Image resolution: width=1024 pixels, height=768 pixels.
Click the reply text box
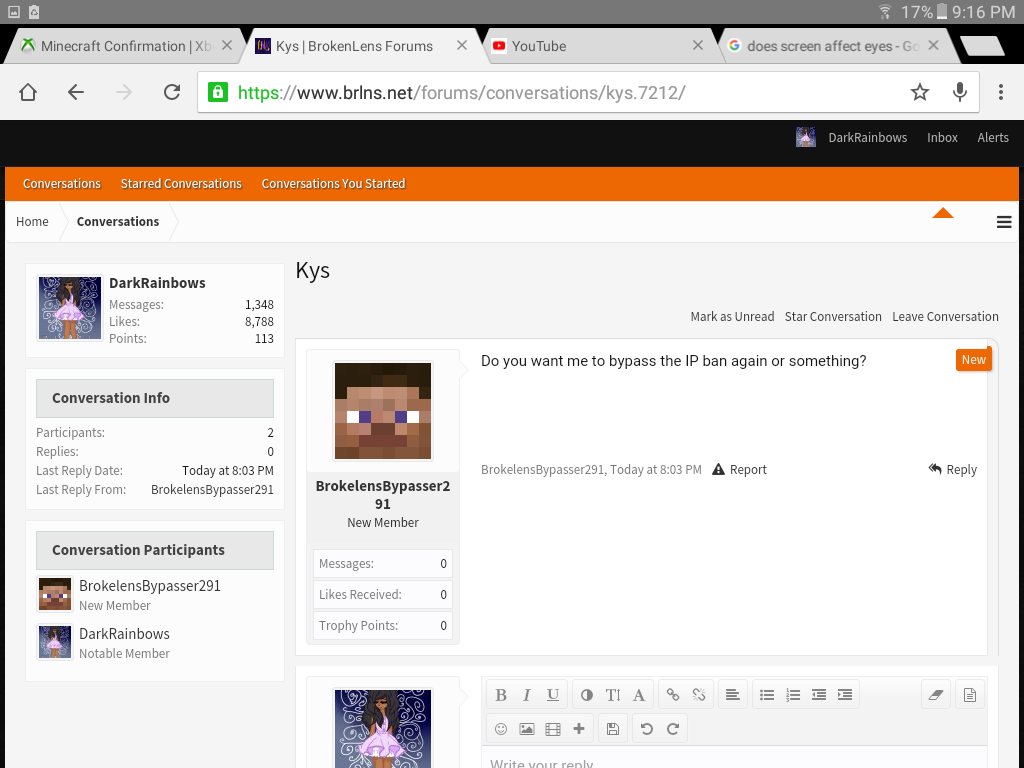(734, 758)
